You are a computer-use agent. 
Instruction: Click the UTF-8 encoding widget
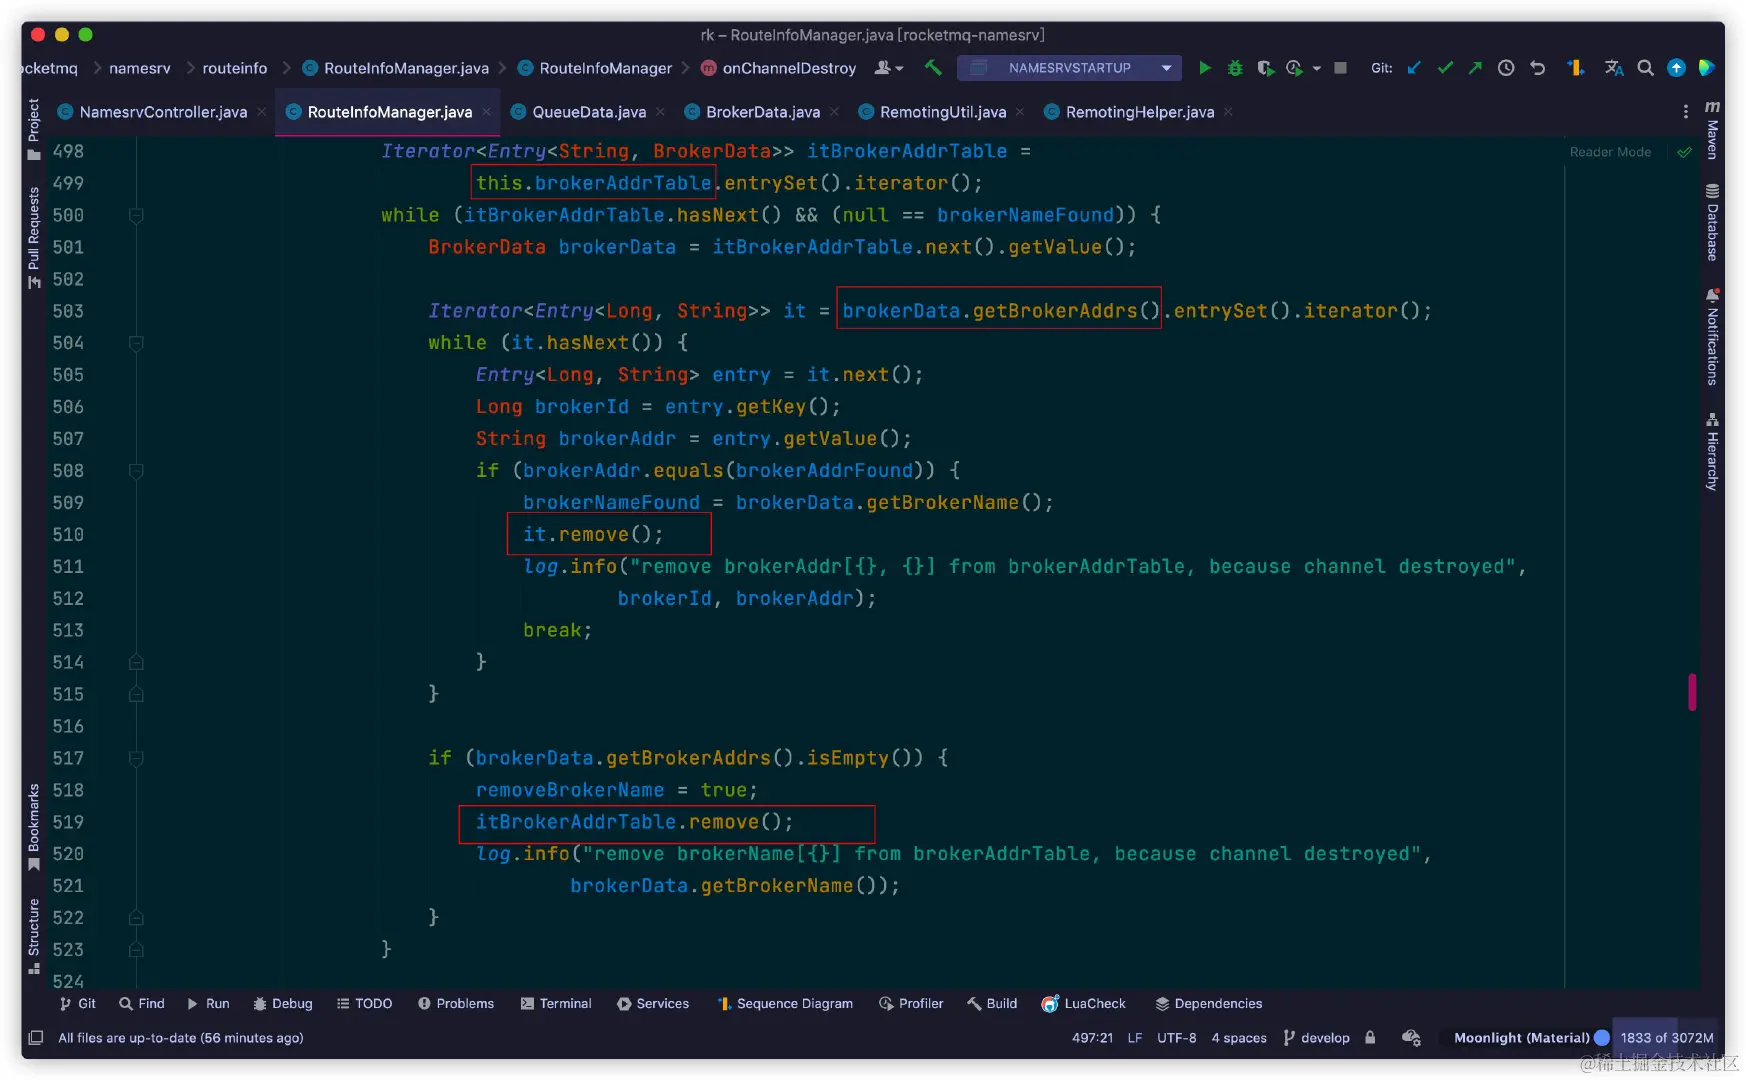coord(1177,1038)
